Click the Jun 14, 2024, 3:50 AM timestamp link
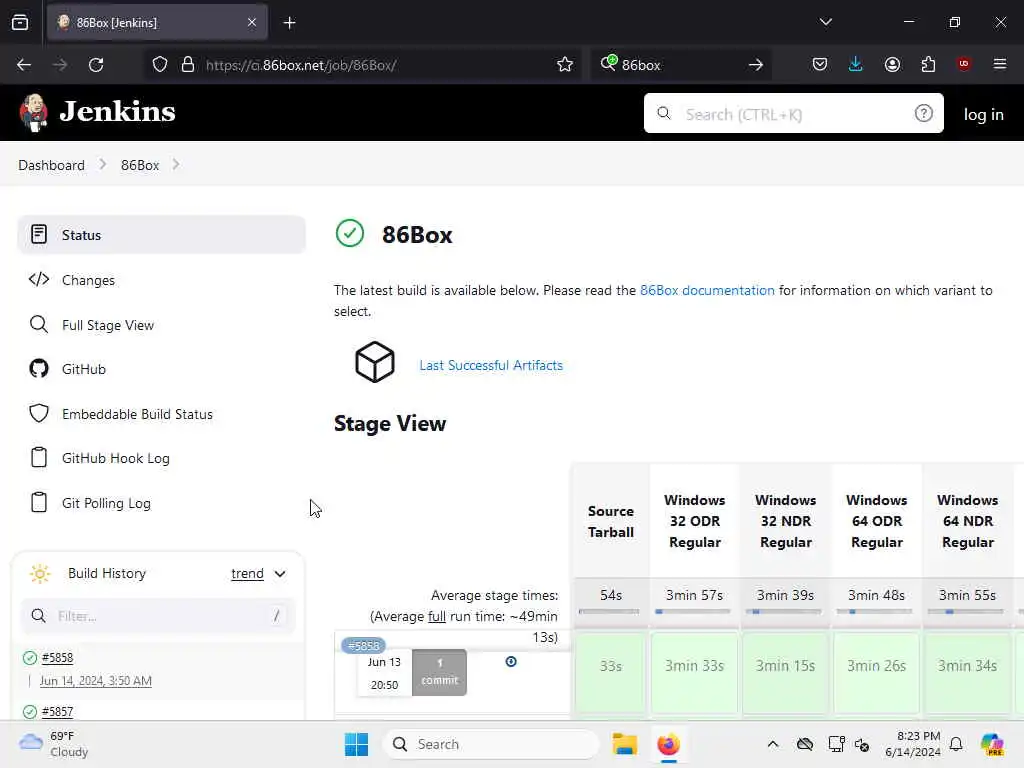This screenshot has height=768, width=1024. (x=95, y=681)
